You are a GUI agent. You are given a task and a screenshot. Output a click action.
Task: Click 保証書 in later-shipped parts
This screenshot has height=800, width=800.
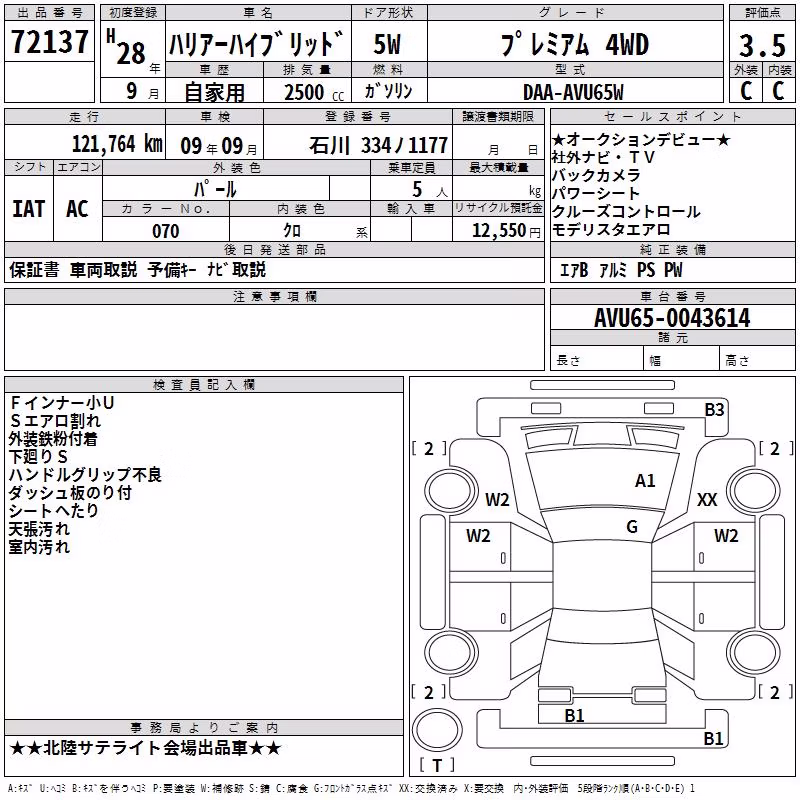coord(34,270)
